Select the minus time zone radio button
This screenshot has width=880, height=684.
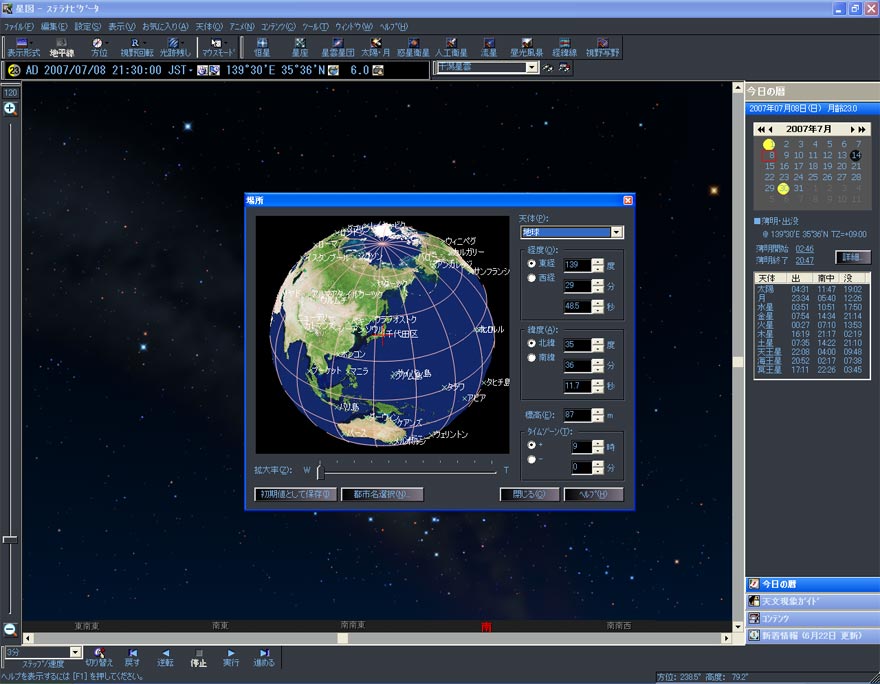click(x=532, y=459)
